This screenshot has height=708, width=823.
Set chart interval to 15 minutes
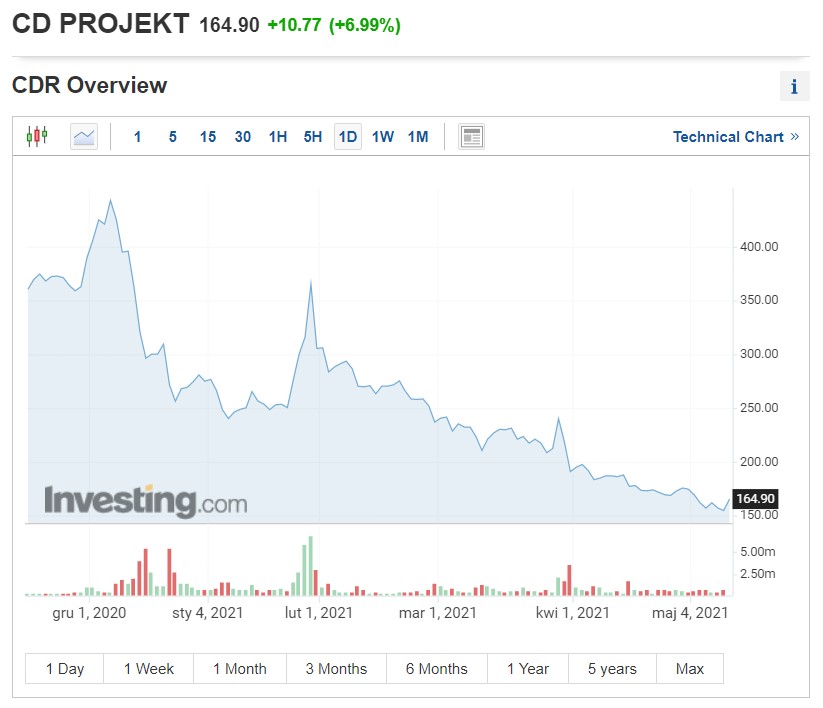point(208,137)
